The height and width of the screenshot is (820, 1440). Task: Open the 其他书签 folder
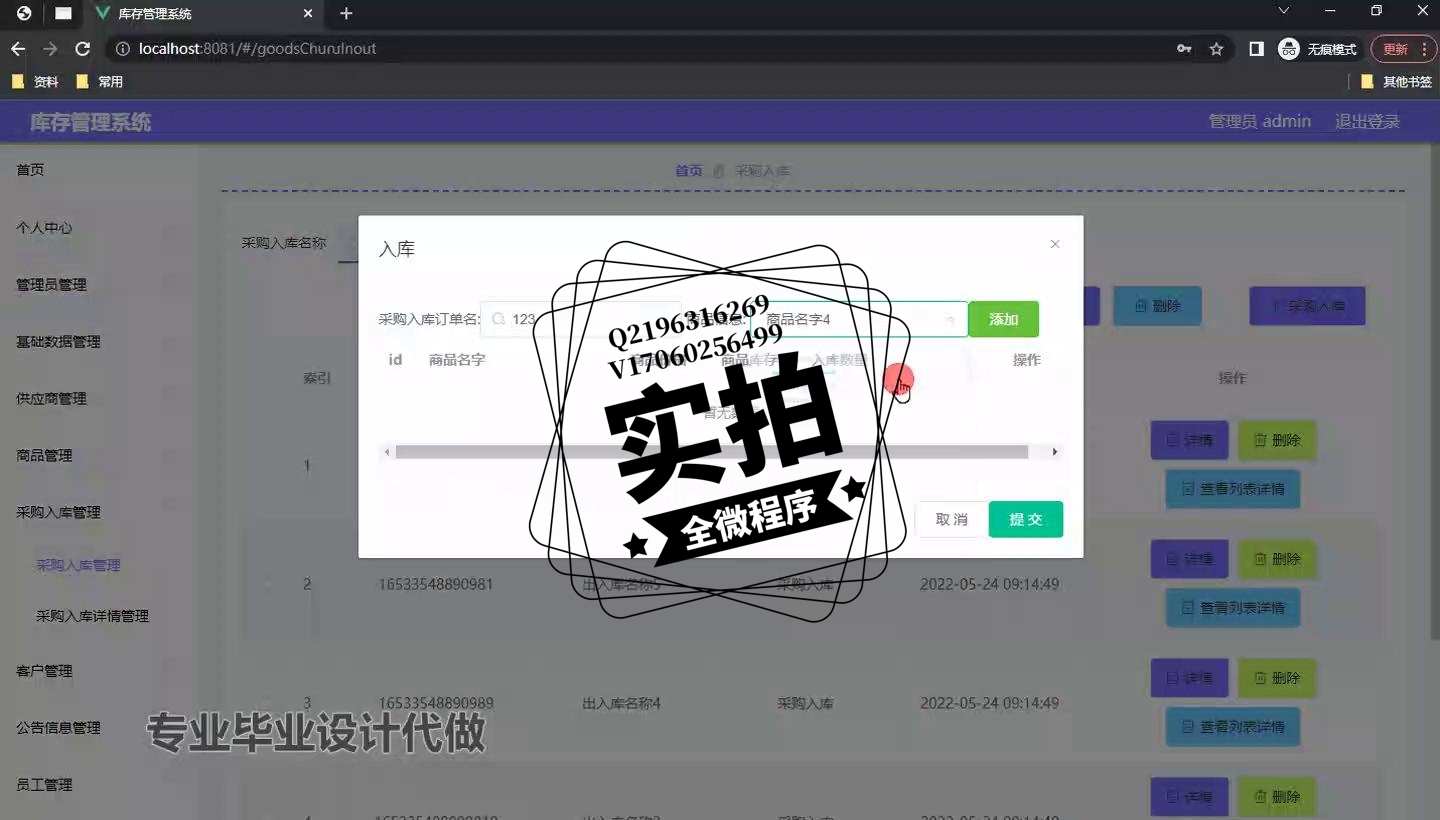click(x=1396, y=82)
